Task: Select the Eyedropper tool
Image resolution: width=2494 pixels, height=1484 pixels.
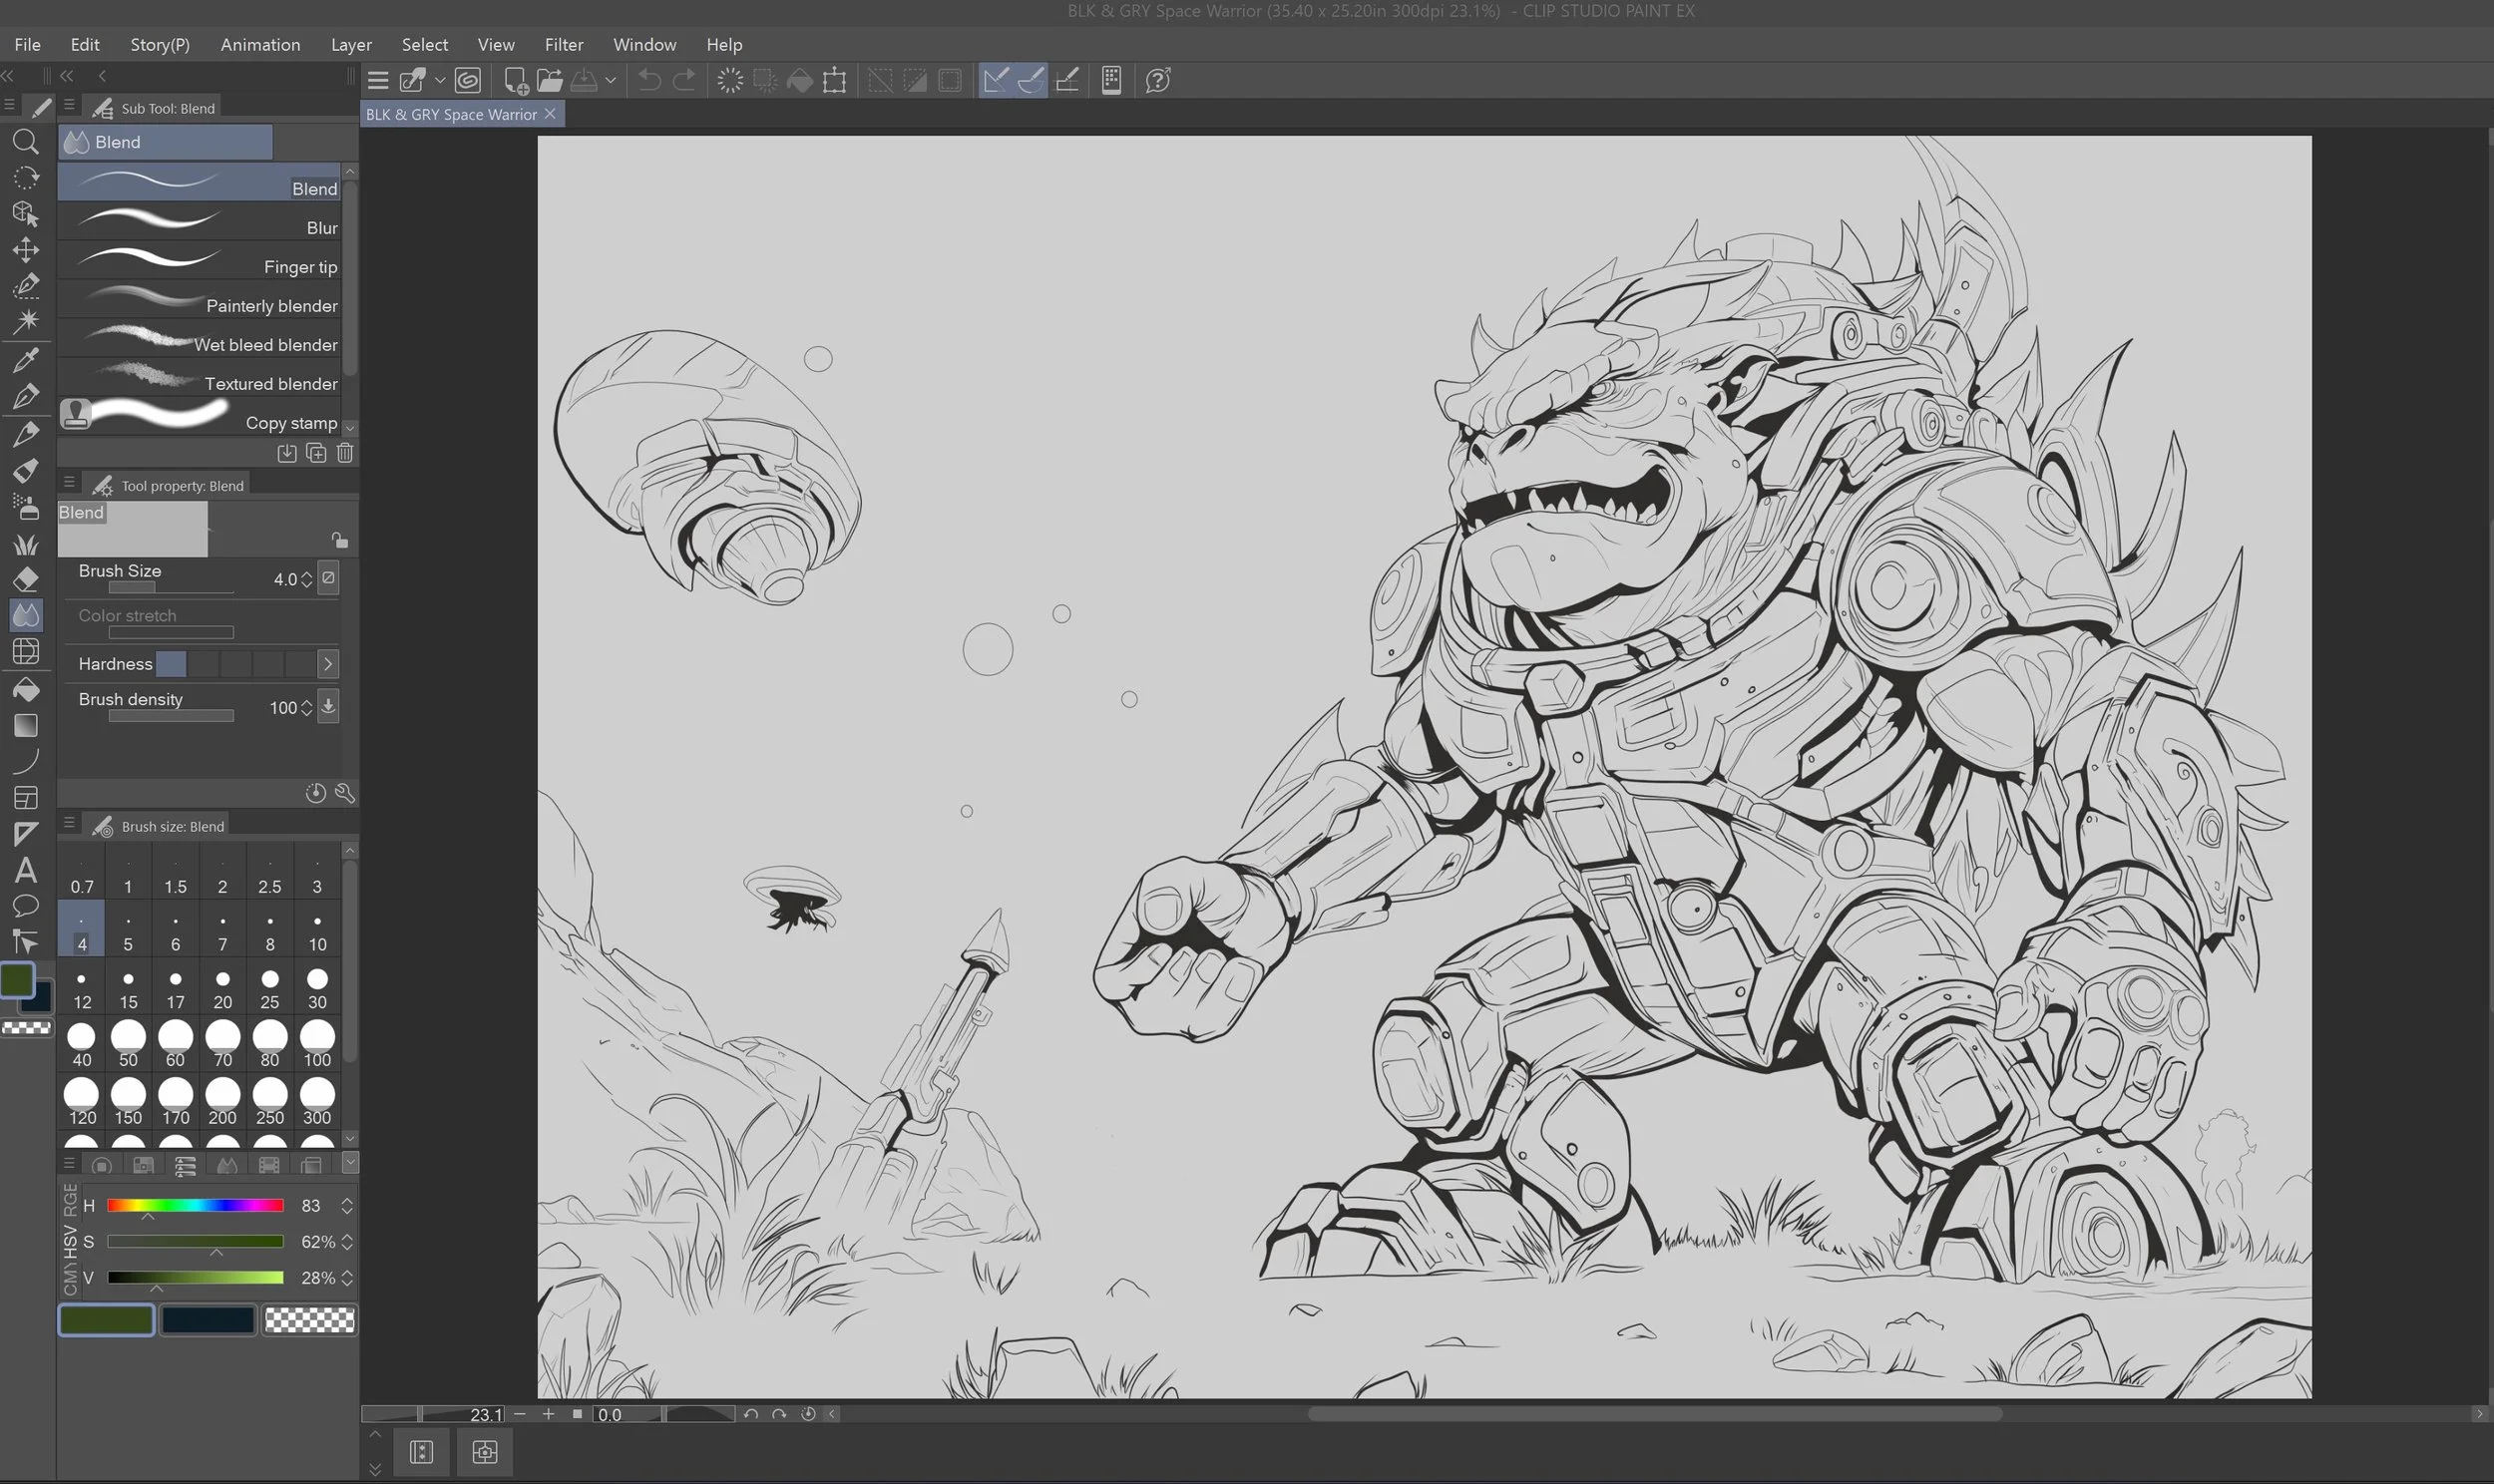Action: (26, 359)
